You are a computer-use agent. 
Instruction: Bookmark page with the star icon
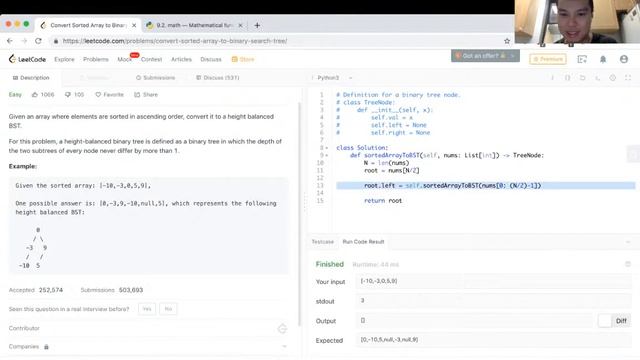click(x=507, y=41)
